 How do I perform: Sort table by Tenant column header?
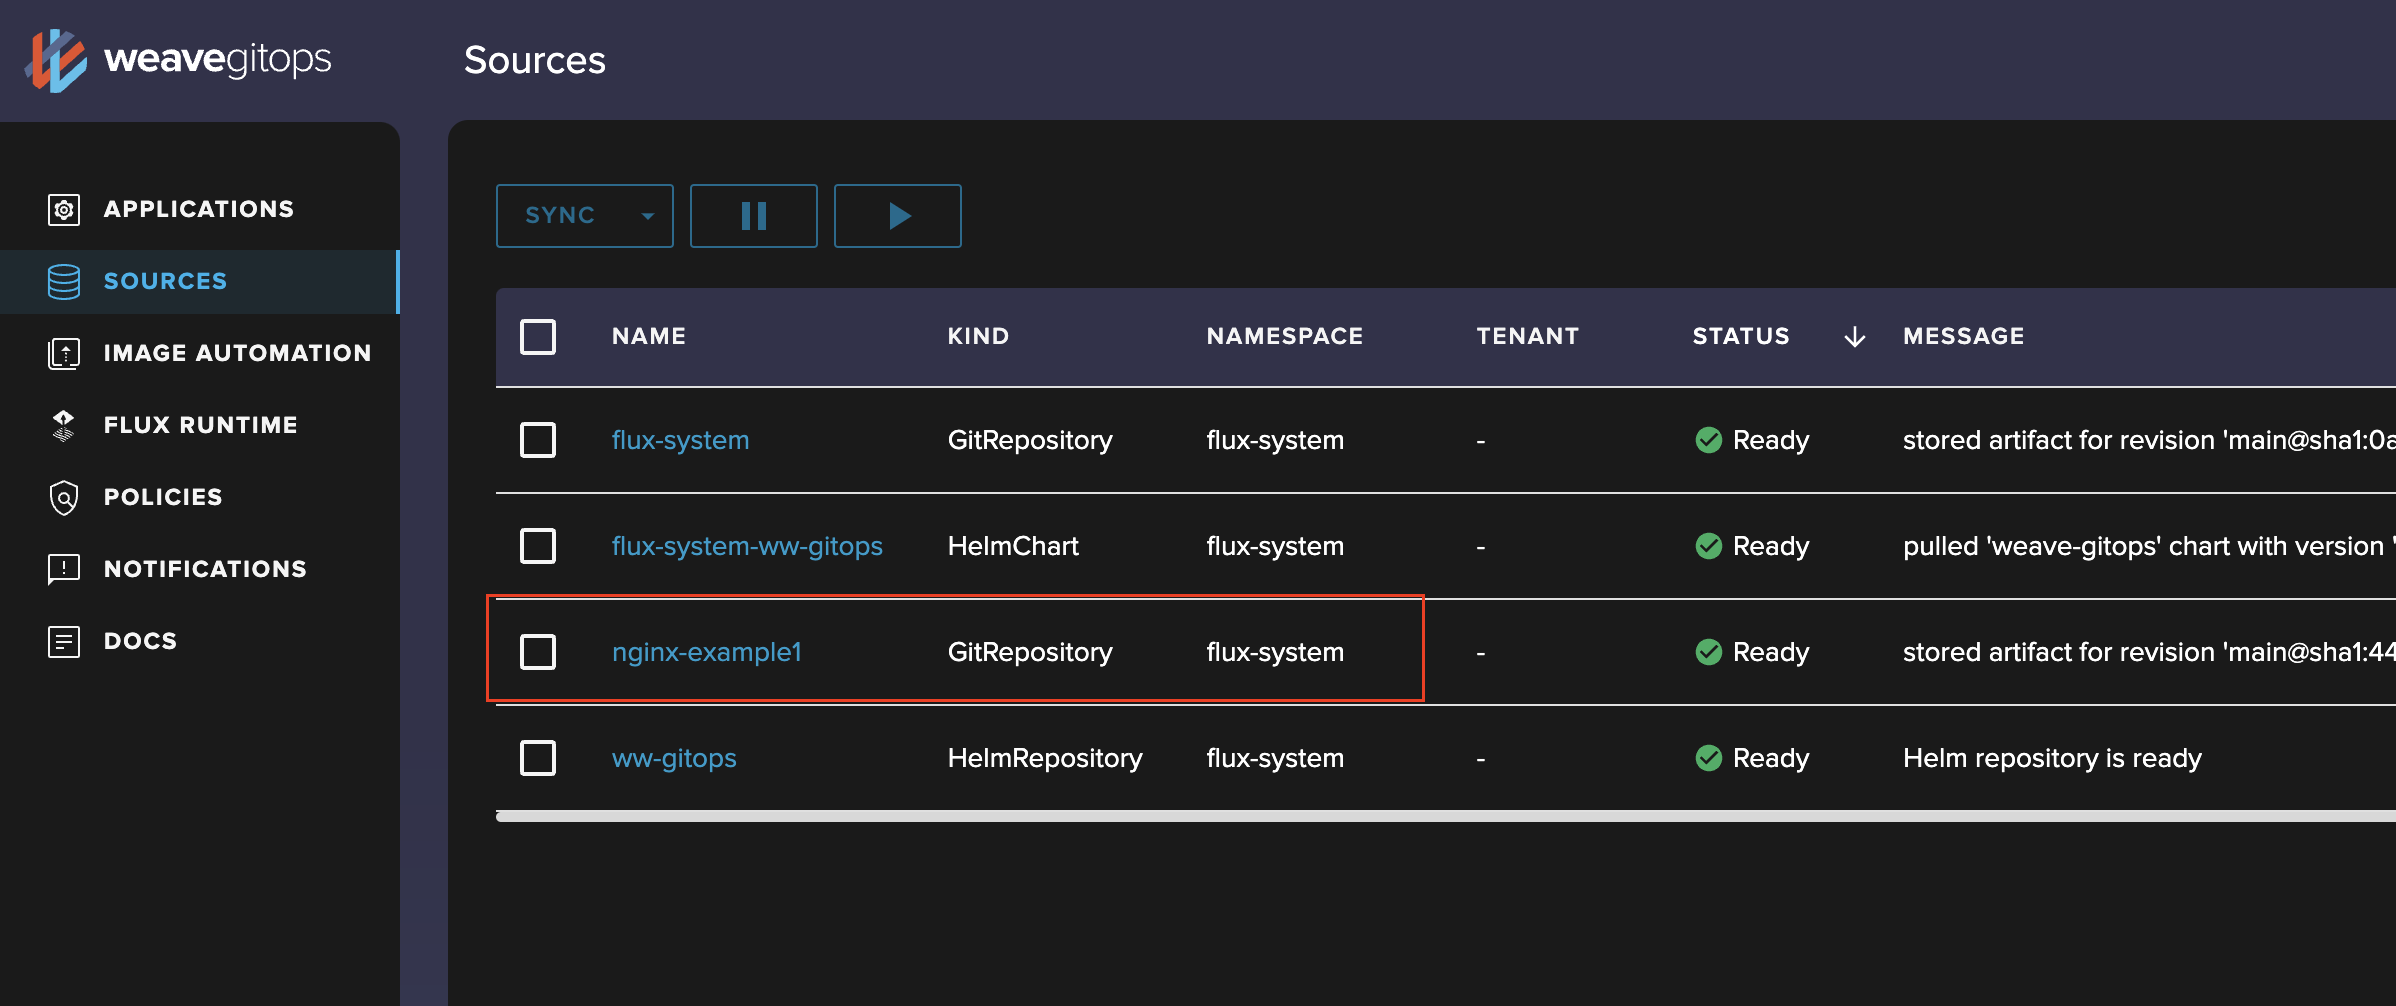(x=1528, y=337)
